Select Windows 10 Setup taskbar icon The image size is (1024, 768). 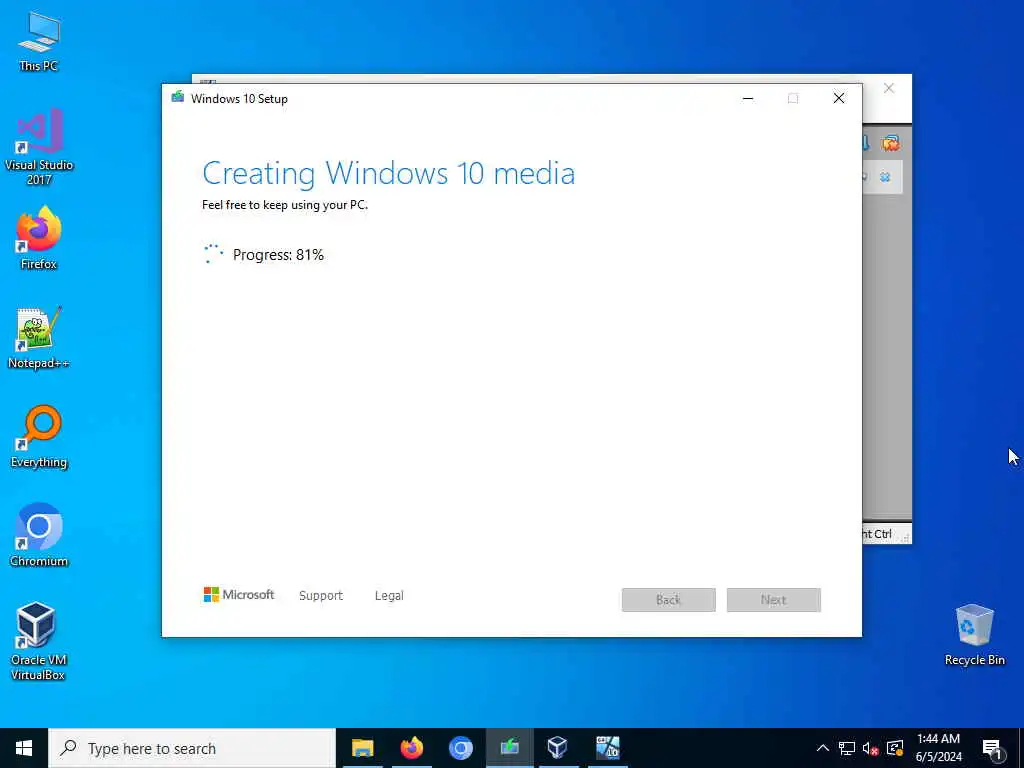(x=509, y=748)
